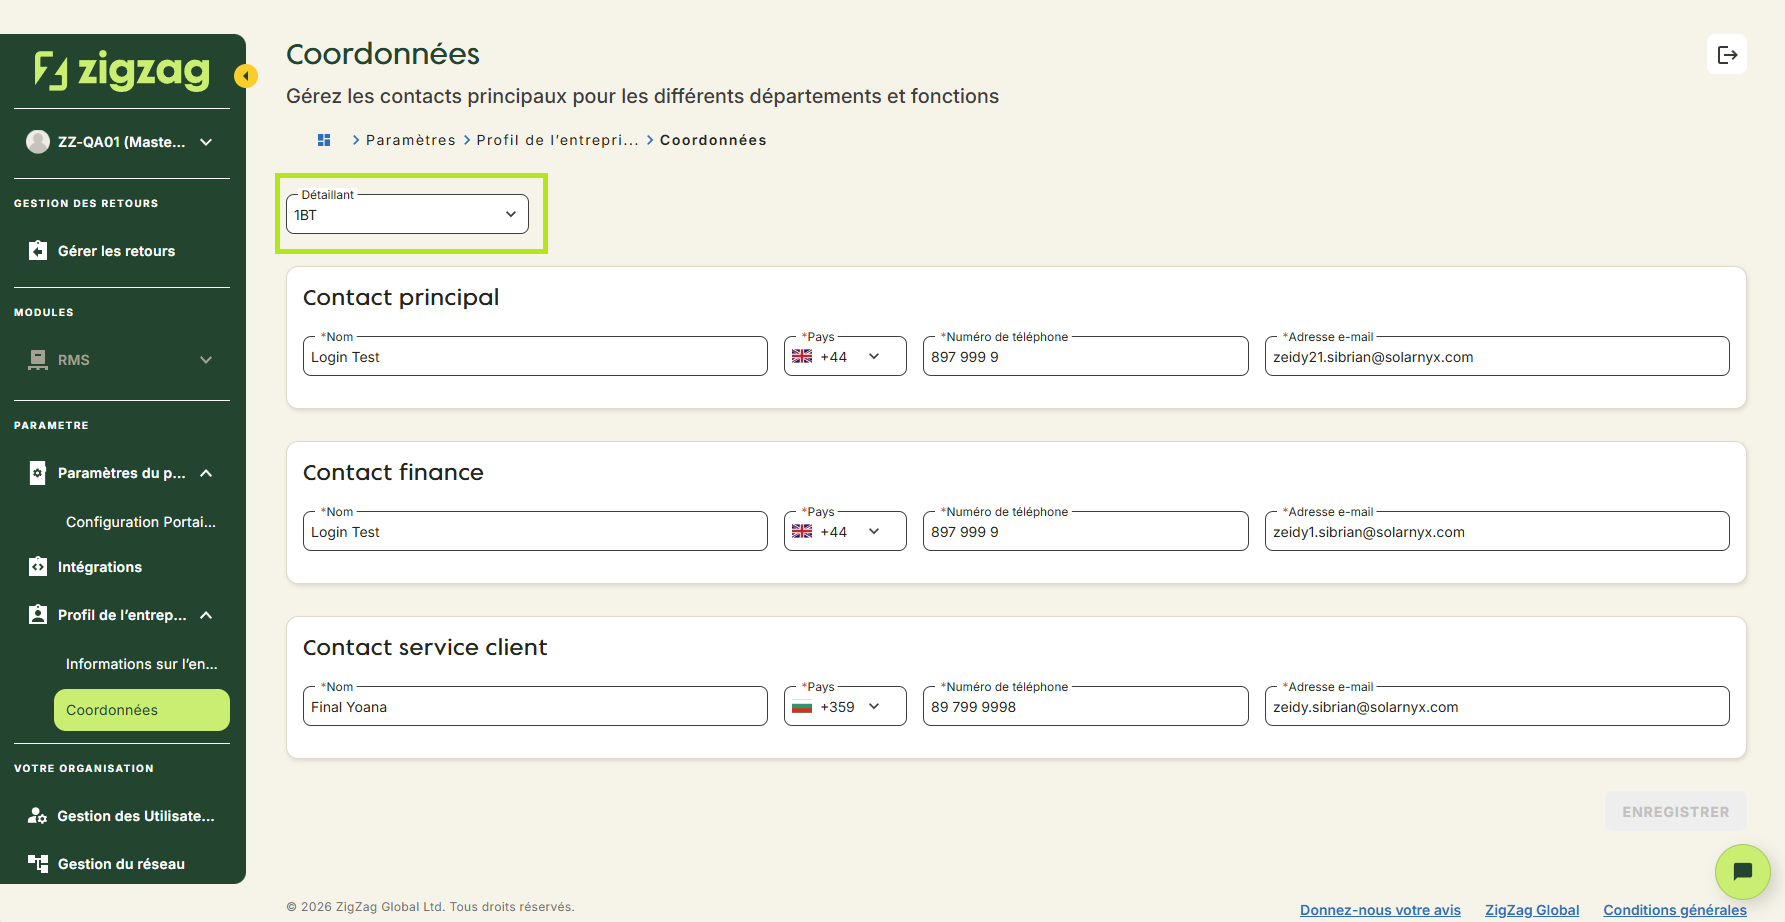Go to Profil de l'entrepri... breadcrumb

click(x=557, y=140)
